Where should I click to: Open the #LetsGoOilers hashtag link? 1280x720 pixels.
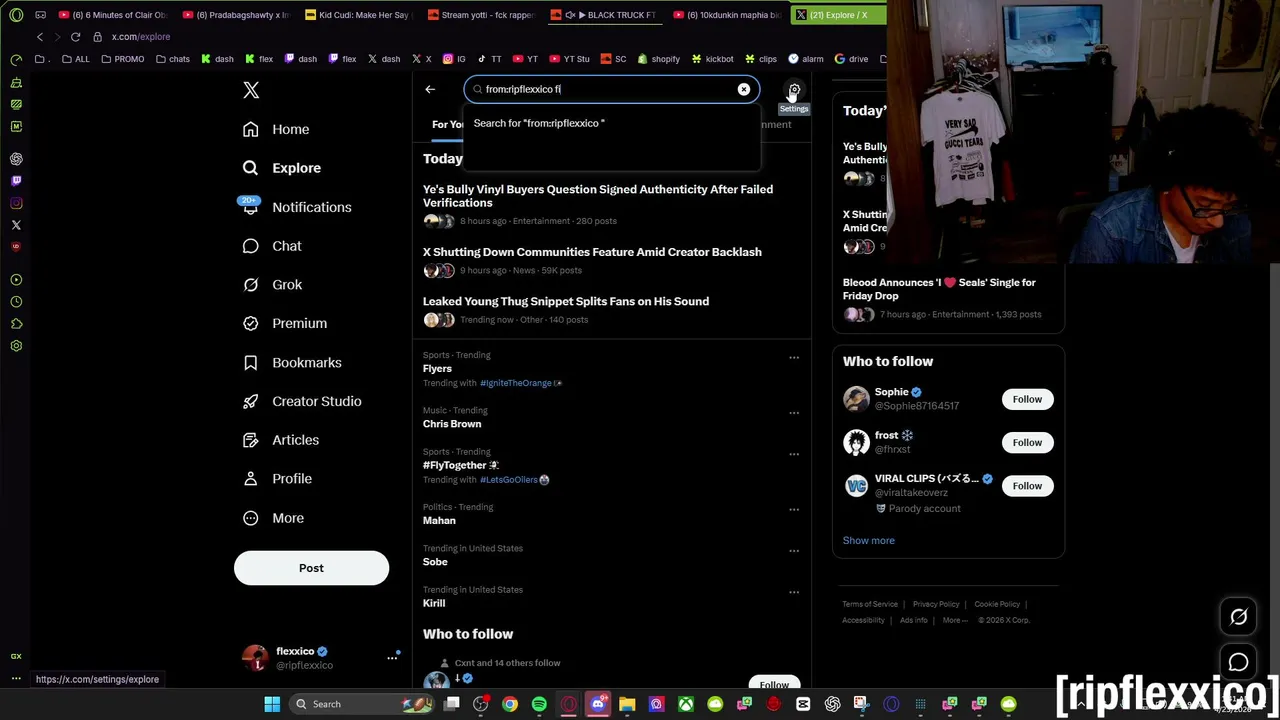(x=509, y=479)
